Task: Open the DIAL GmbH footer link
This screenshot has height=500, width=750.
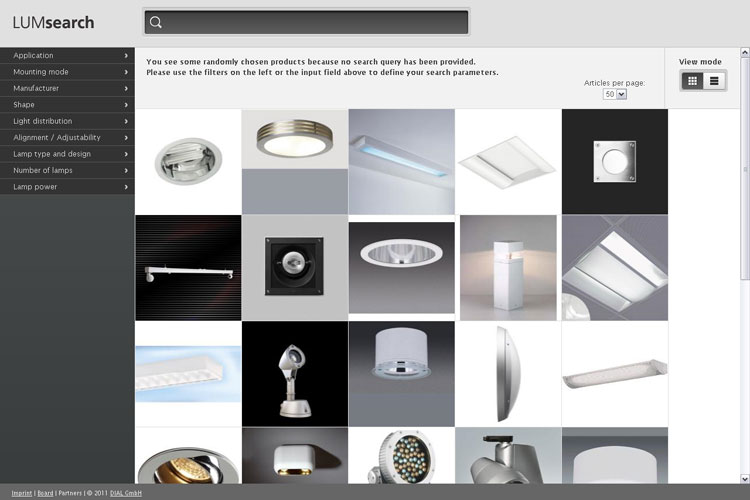Action: click(126, 493)
